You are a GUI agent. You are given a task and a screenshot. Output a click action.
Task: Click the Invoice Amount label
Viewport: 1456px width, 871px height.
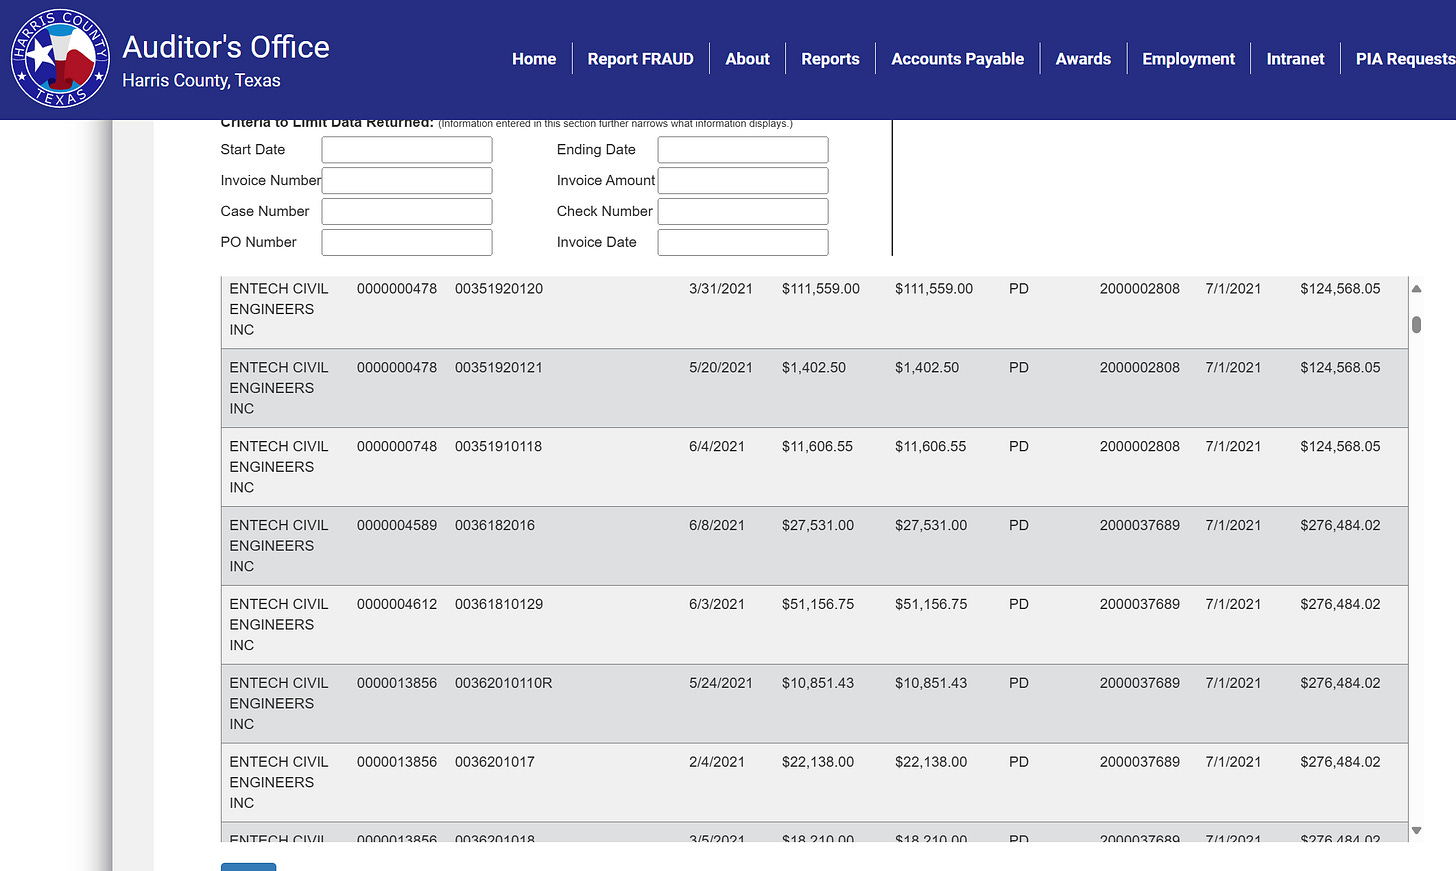point(606,181)
